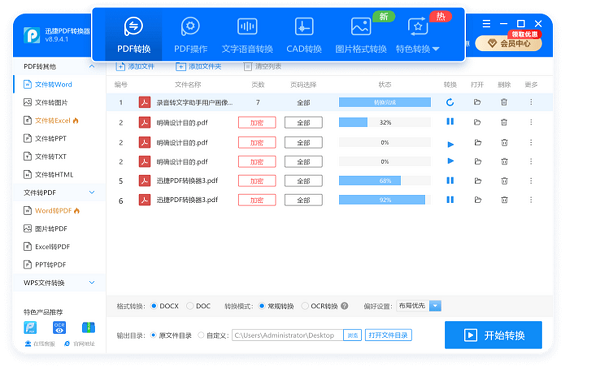Screen dimensions: 600x369
Task: Open the folder for the 32% progress row
Action: [477, 122]
